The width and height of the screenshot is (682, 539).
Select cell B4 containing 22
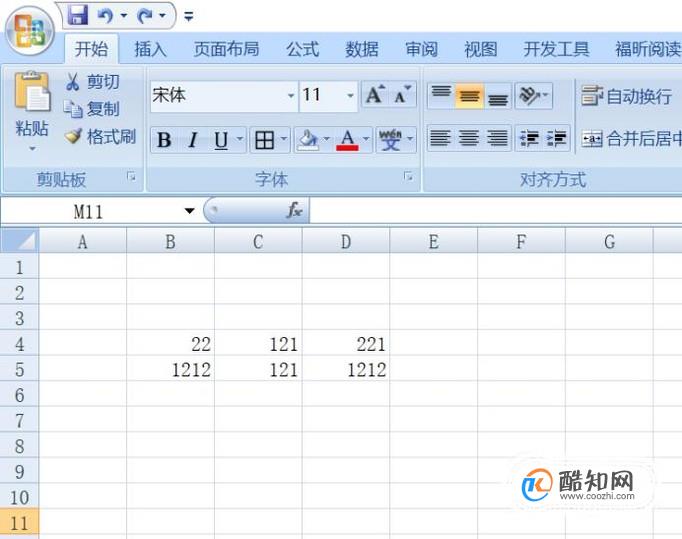coord(170,344)
